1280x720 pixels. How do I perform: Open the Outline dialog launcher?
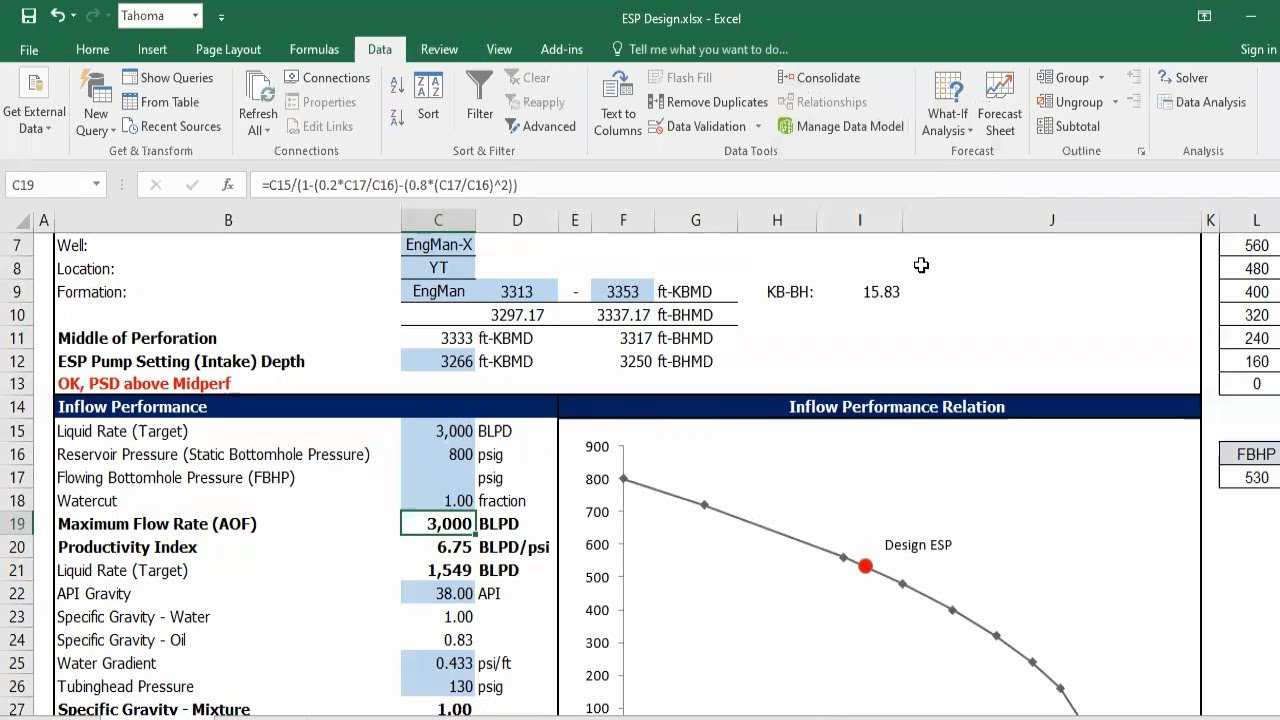1141,151
